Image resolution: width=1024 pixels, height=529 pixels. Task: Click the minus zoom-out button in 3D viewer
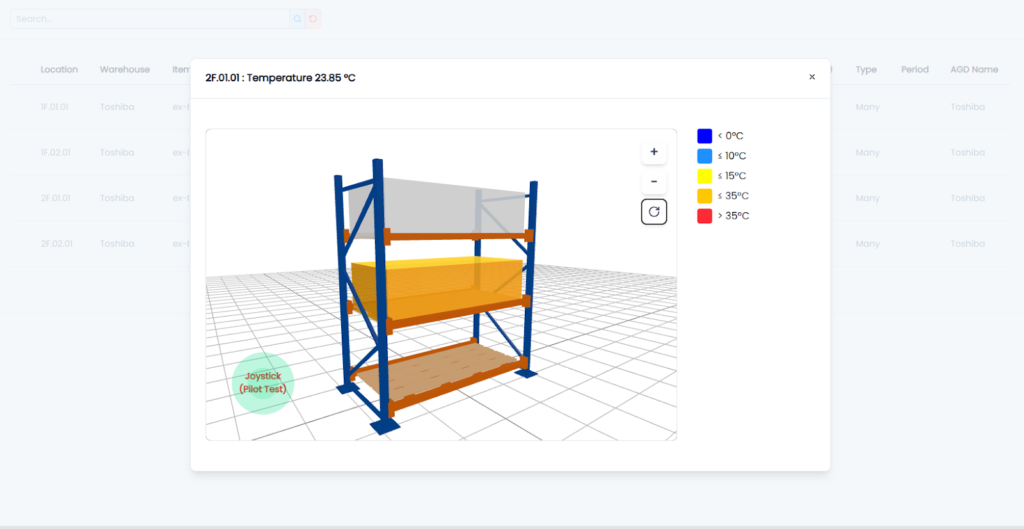pos(653,182)
